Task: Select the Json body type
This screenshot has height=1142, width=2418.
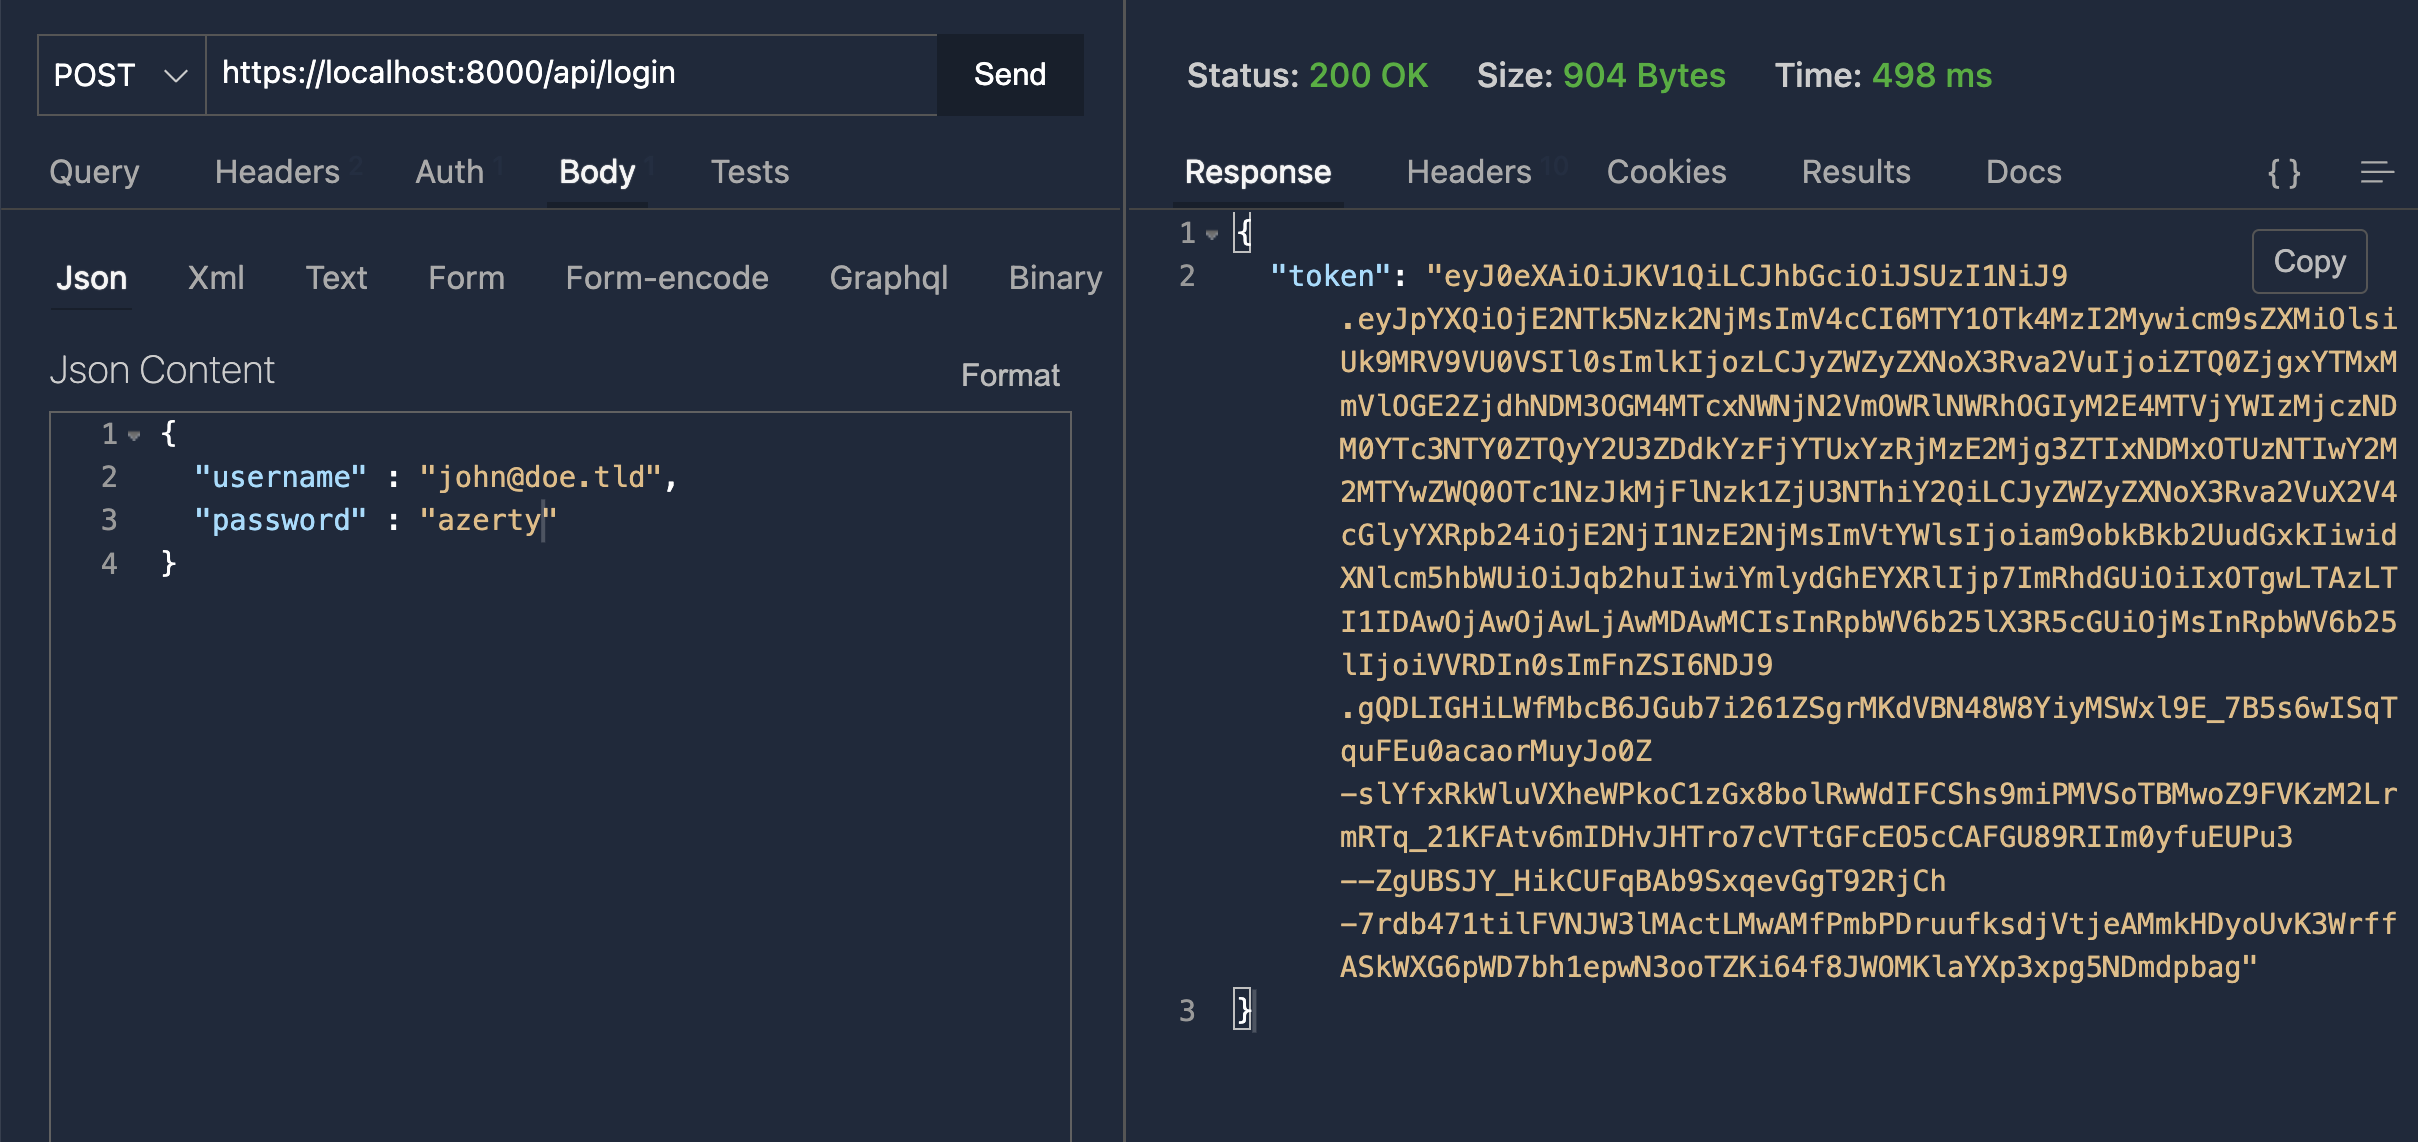Action: pyautogui.click(x=91, y=278)
